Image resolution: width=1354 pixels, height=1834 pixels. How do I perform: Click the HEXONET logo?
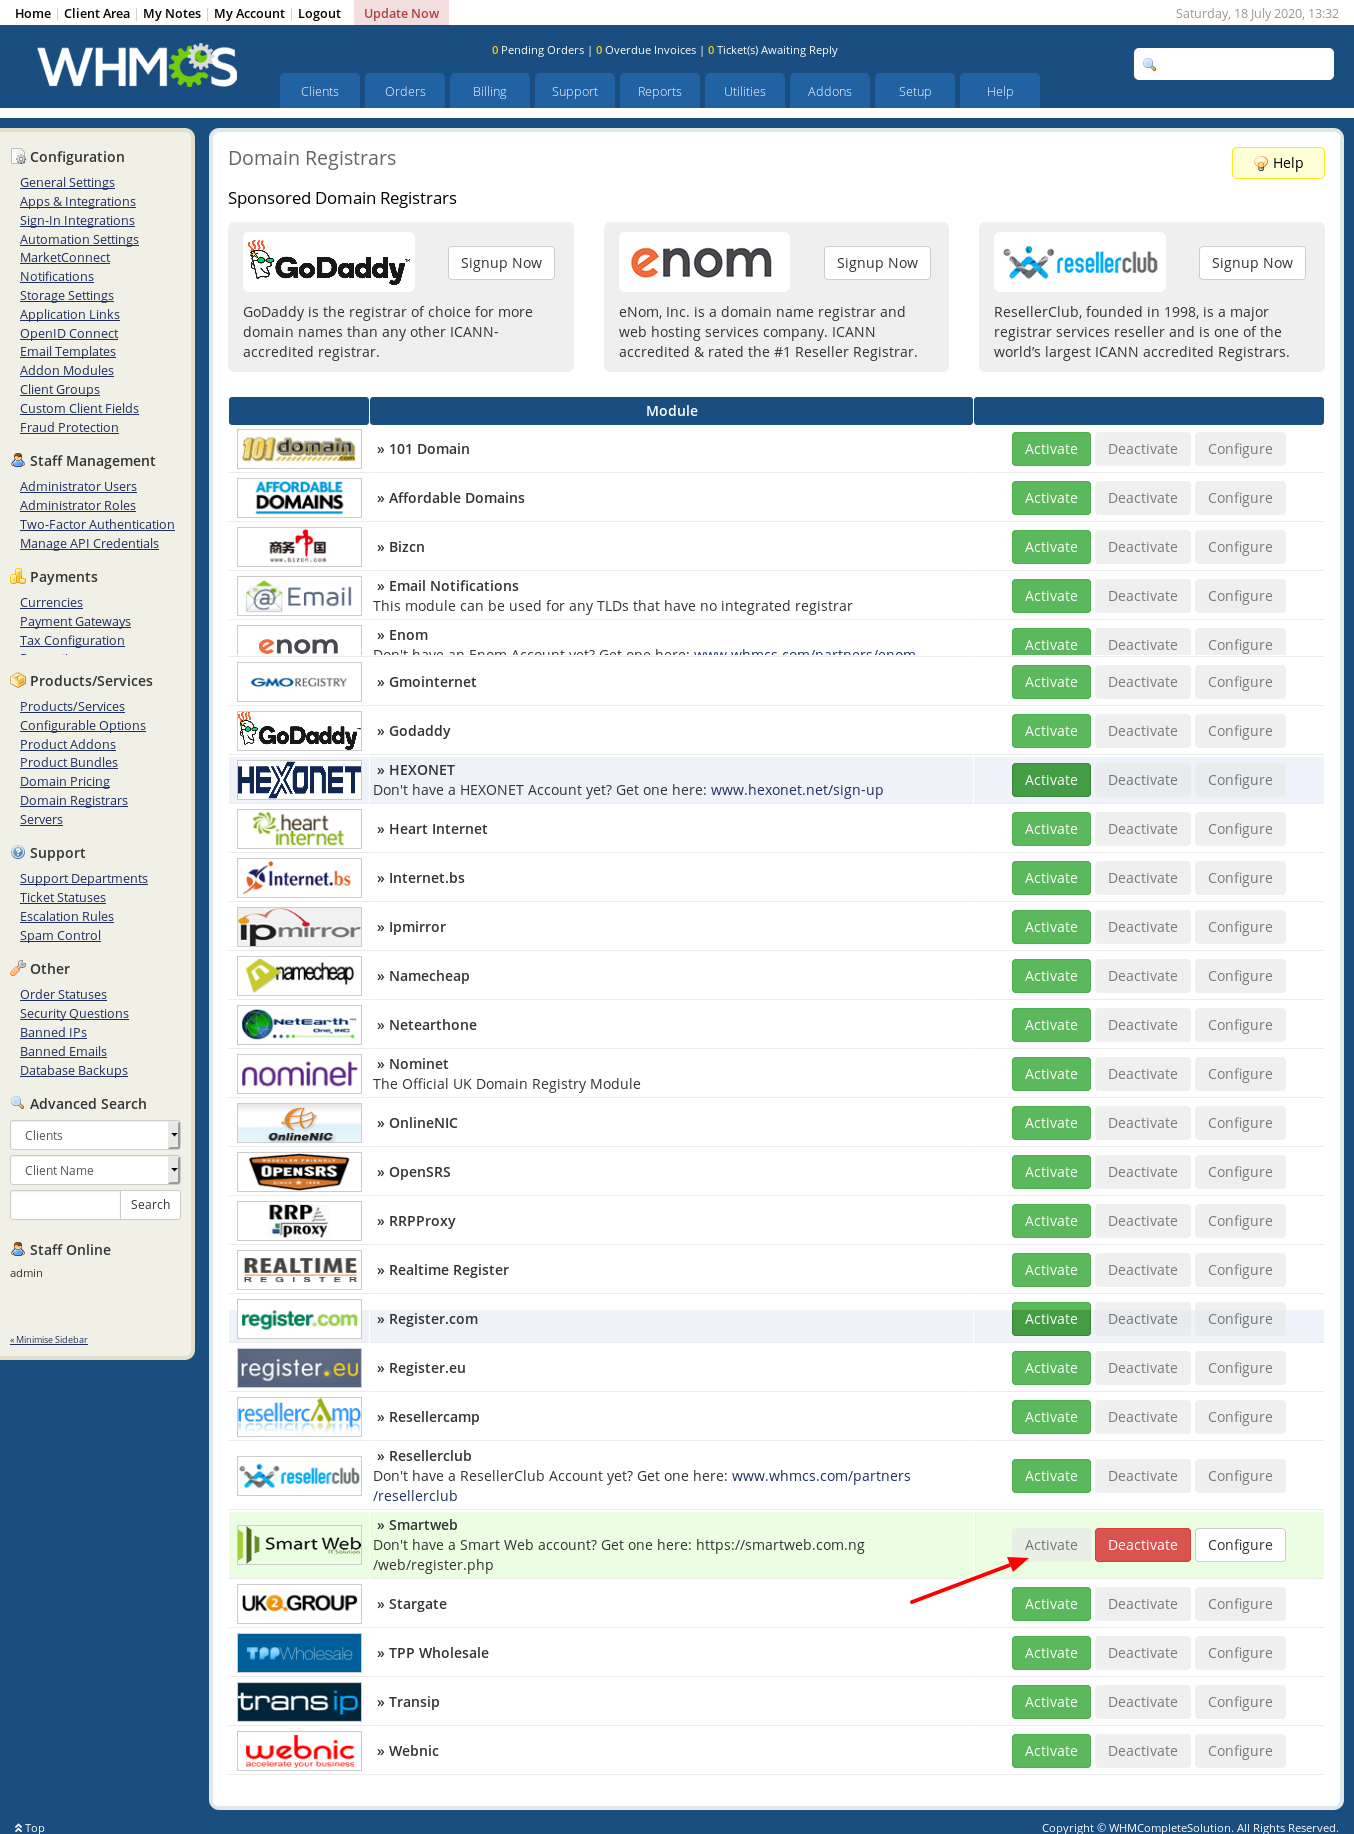(299, 780)
